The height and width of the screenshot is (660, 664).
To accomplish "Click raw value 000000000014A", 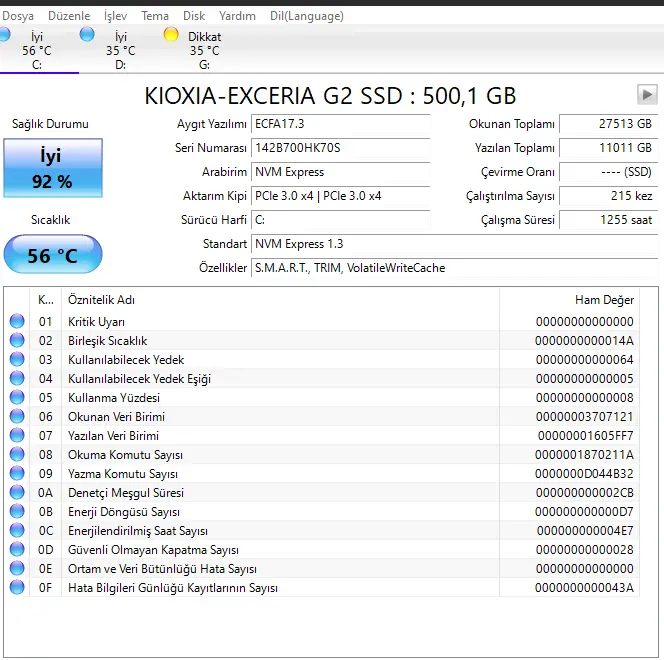I will pyautogui.click(x=584, y=341).
